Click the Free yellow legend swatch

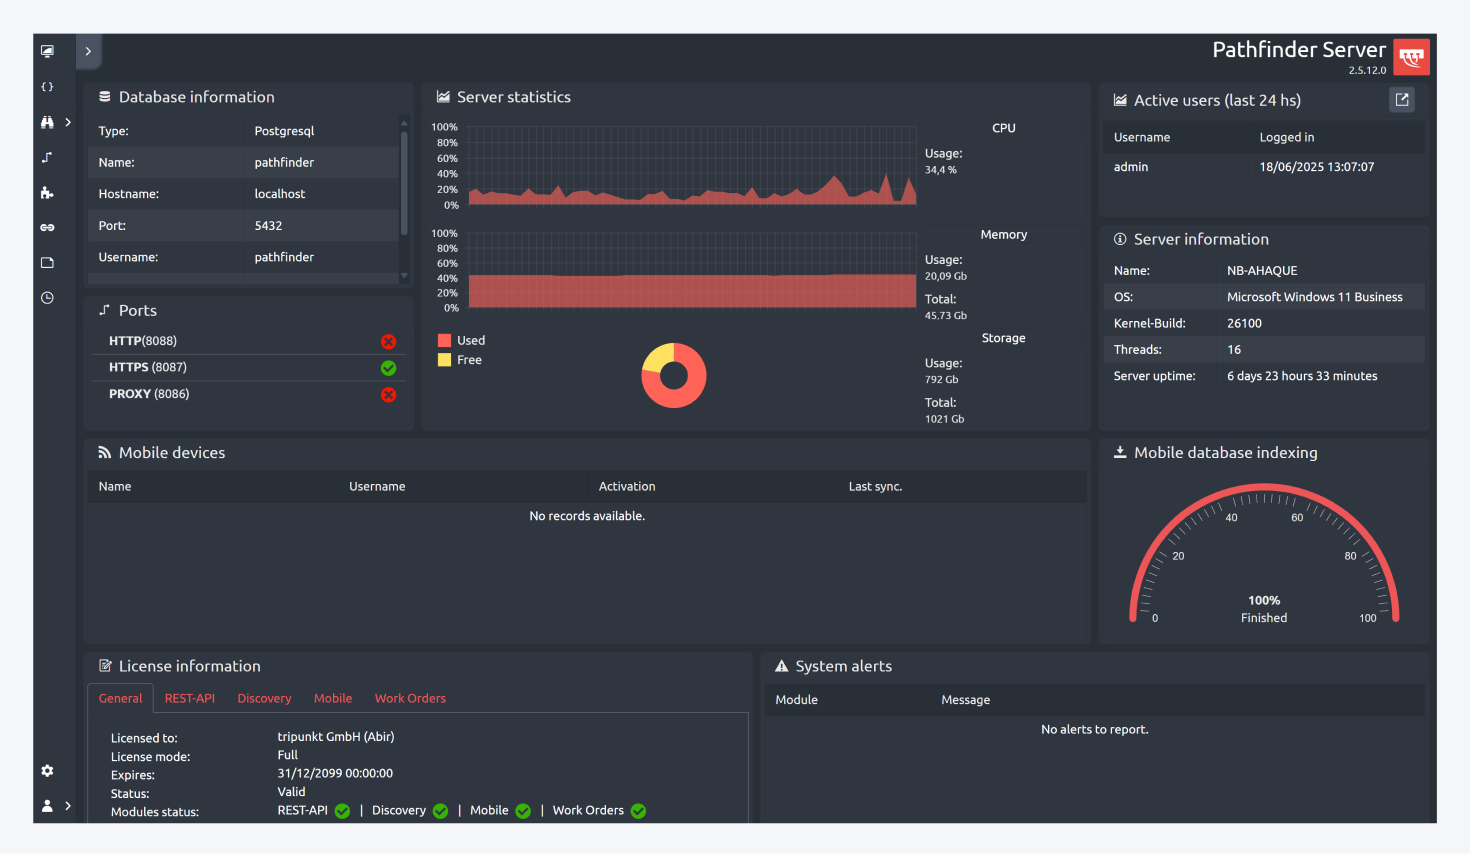444,360
